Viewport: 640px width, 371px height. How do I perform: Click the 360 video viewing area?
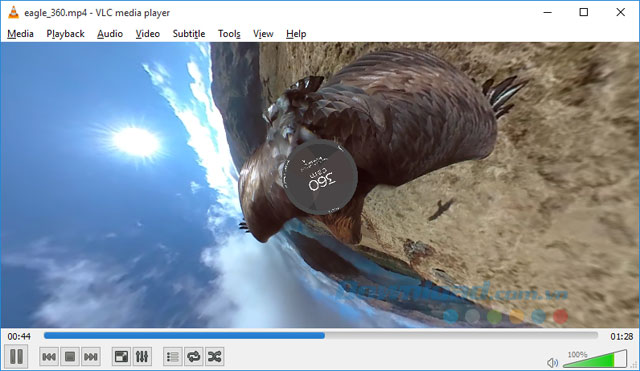click(x=320, y=185)
